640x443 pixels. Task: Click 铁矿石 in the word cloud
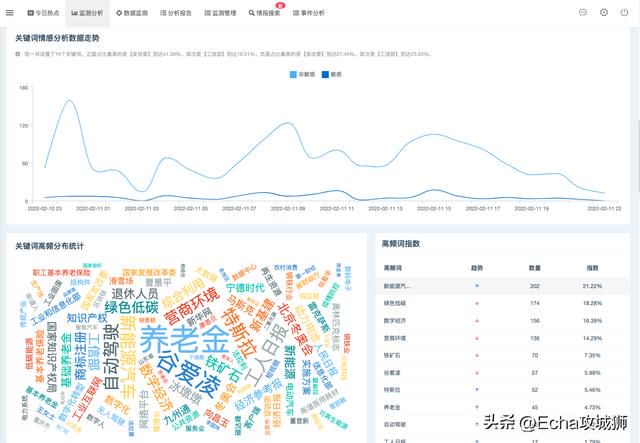223,369
